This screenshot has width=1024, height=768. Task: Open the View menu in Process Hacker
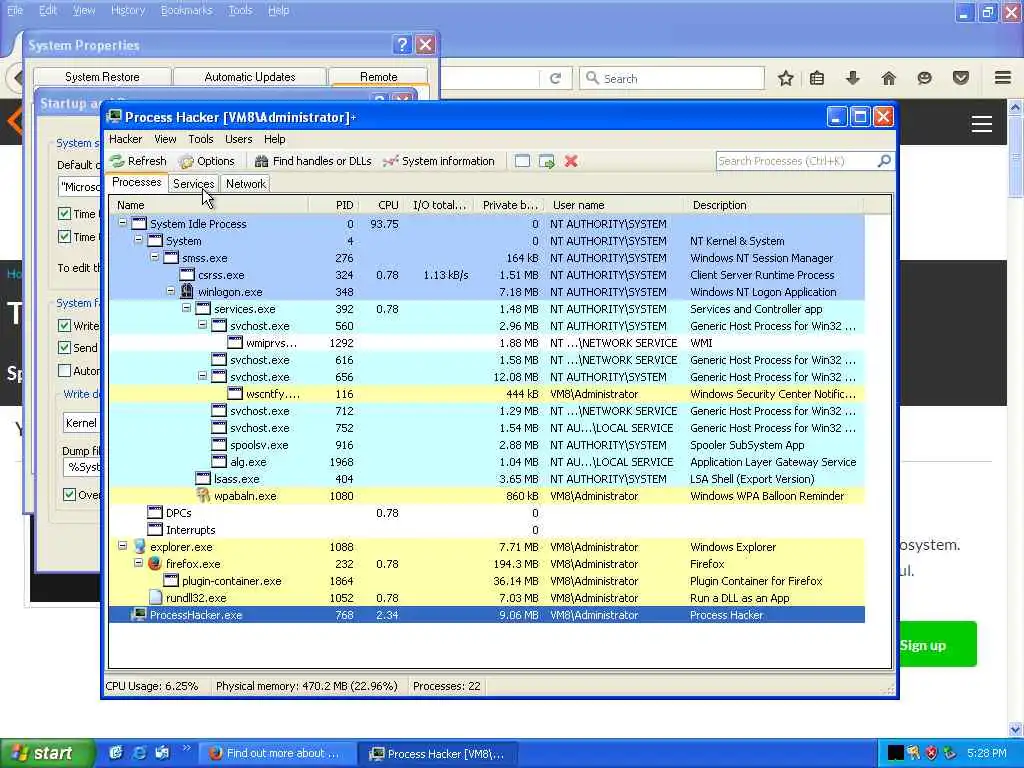point(165,139)
